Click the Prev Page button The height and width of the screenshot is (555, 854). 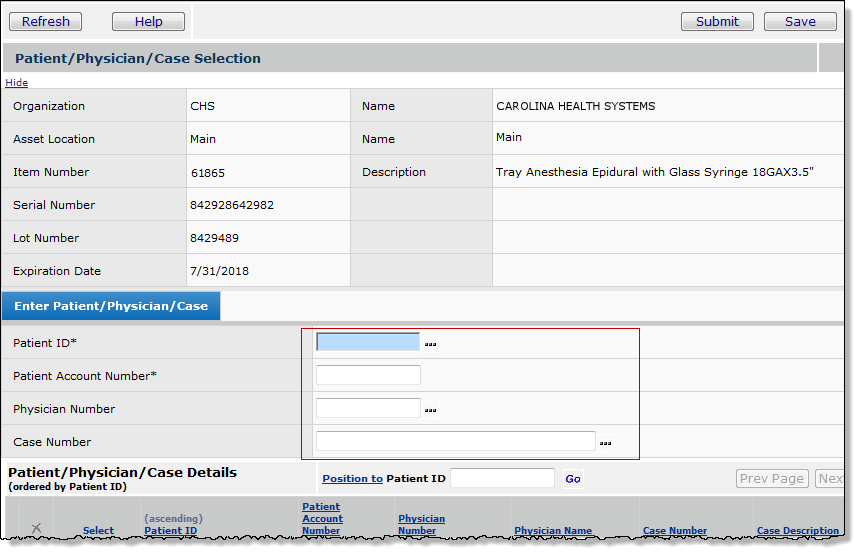click(772, 479)
